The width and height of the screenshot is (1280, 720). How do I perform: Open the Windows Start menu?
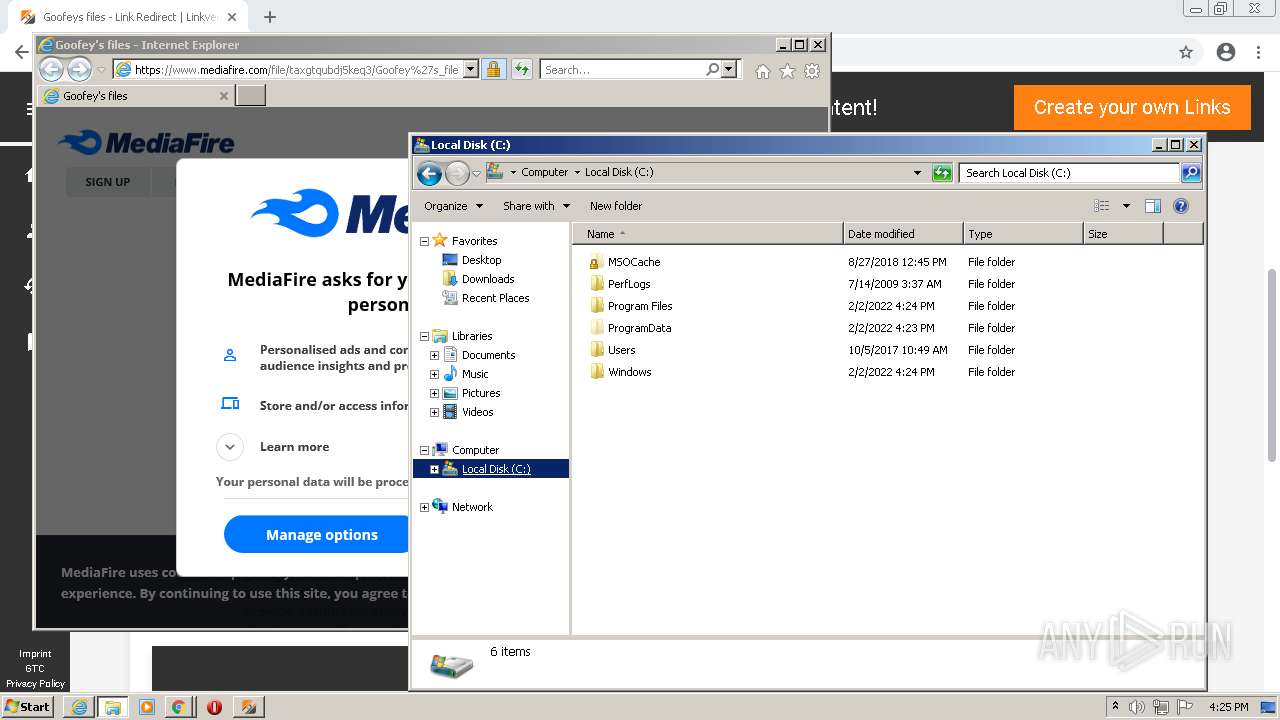28,707
